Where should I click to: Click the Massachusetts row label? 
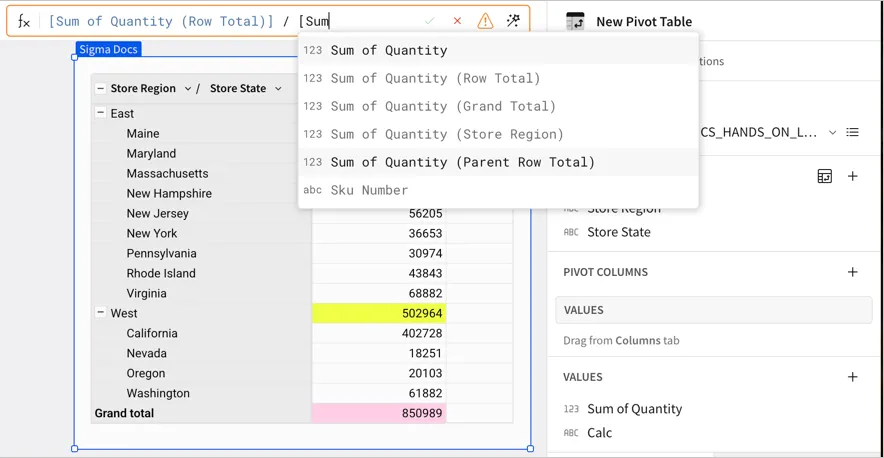point(167,174)
